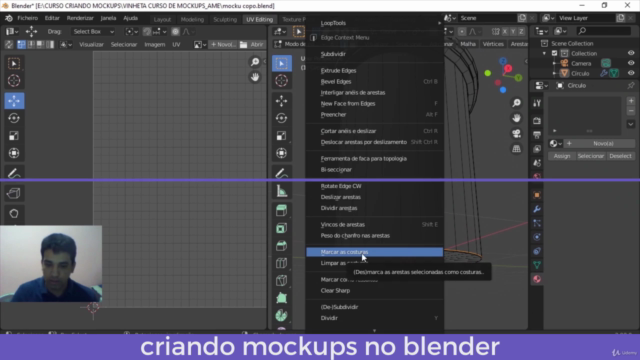Select the Knife tool
This screenshot has height=360, width=640.
tap(282, 281)
